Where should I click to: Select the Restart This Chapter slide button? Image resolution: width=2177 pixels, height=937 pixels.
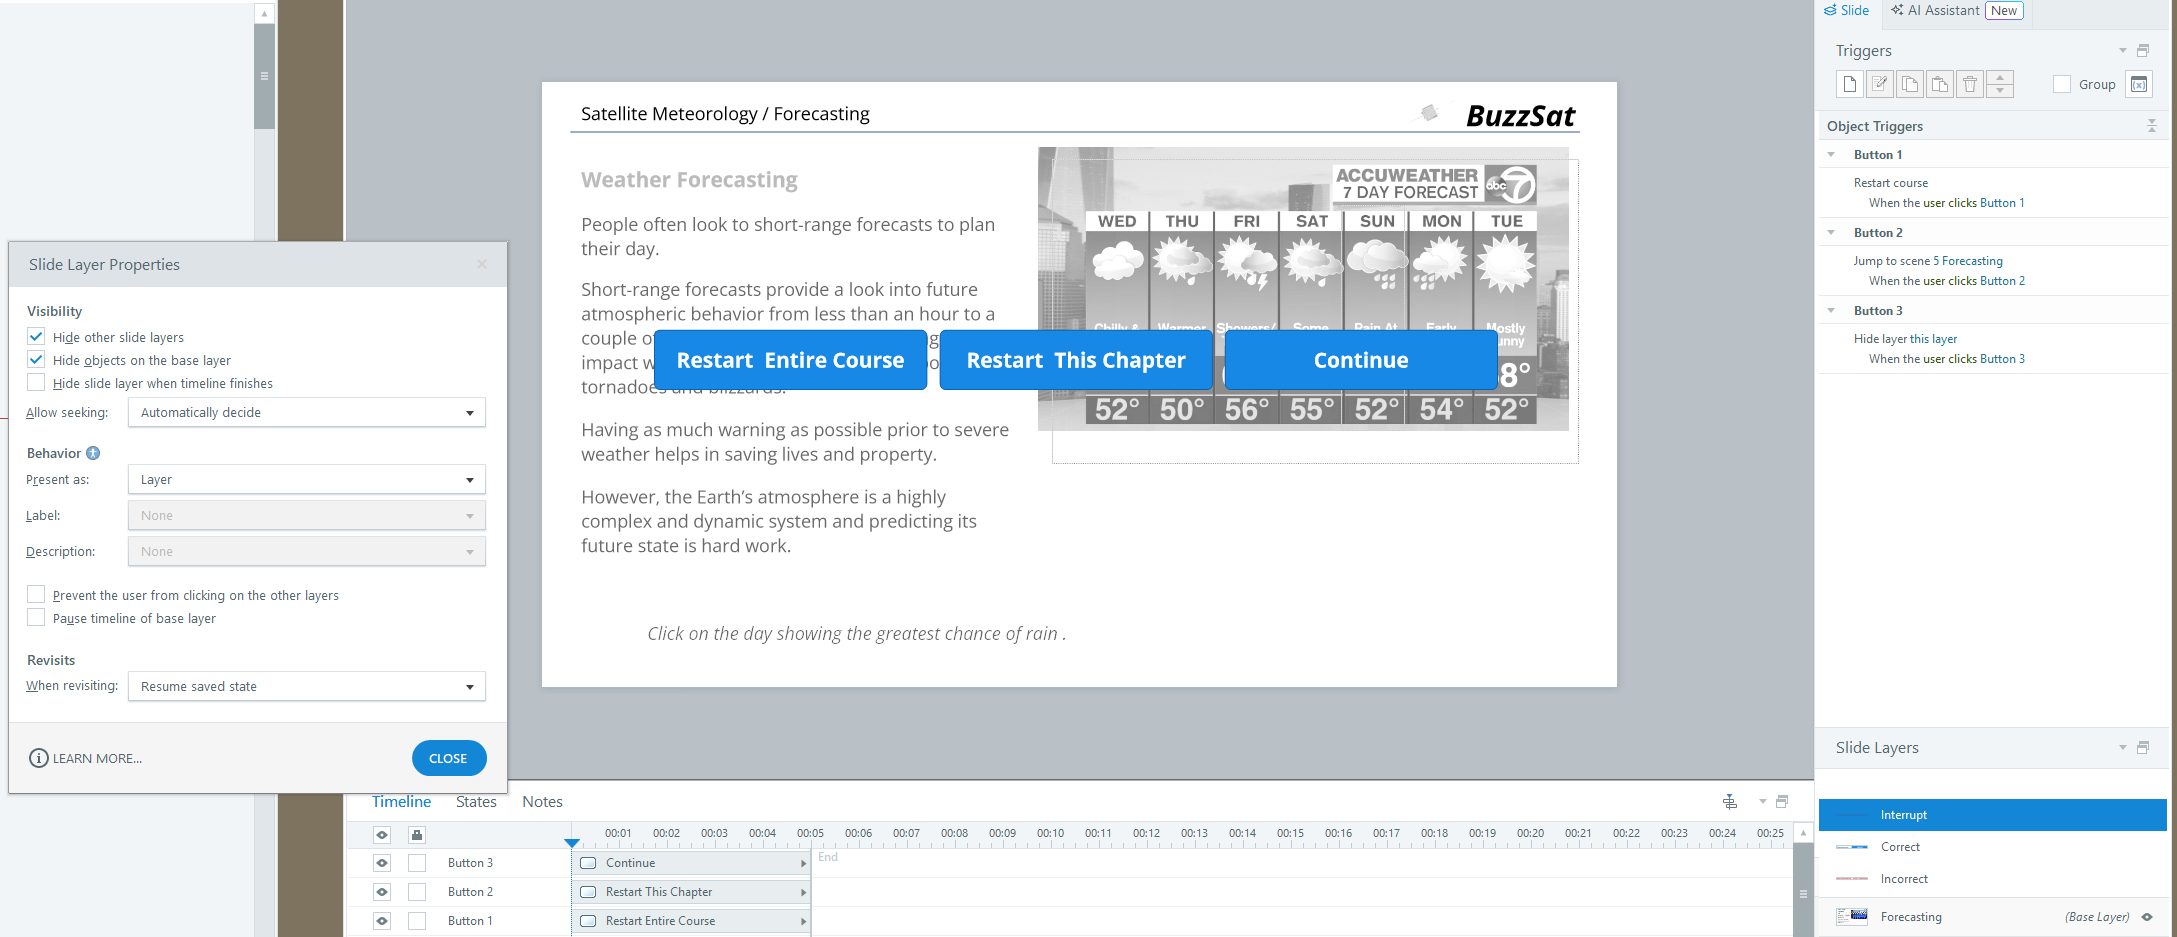(1076, 360)
